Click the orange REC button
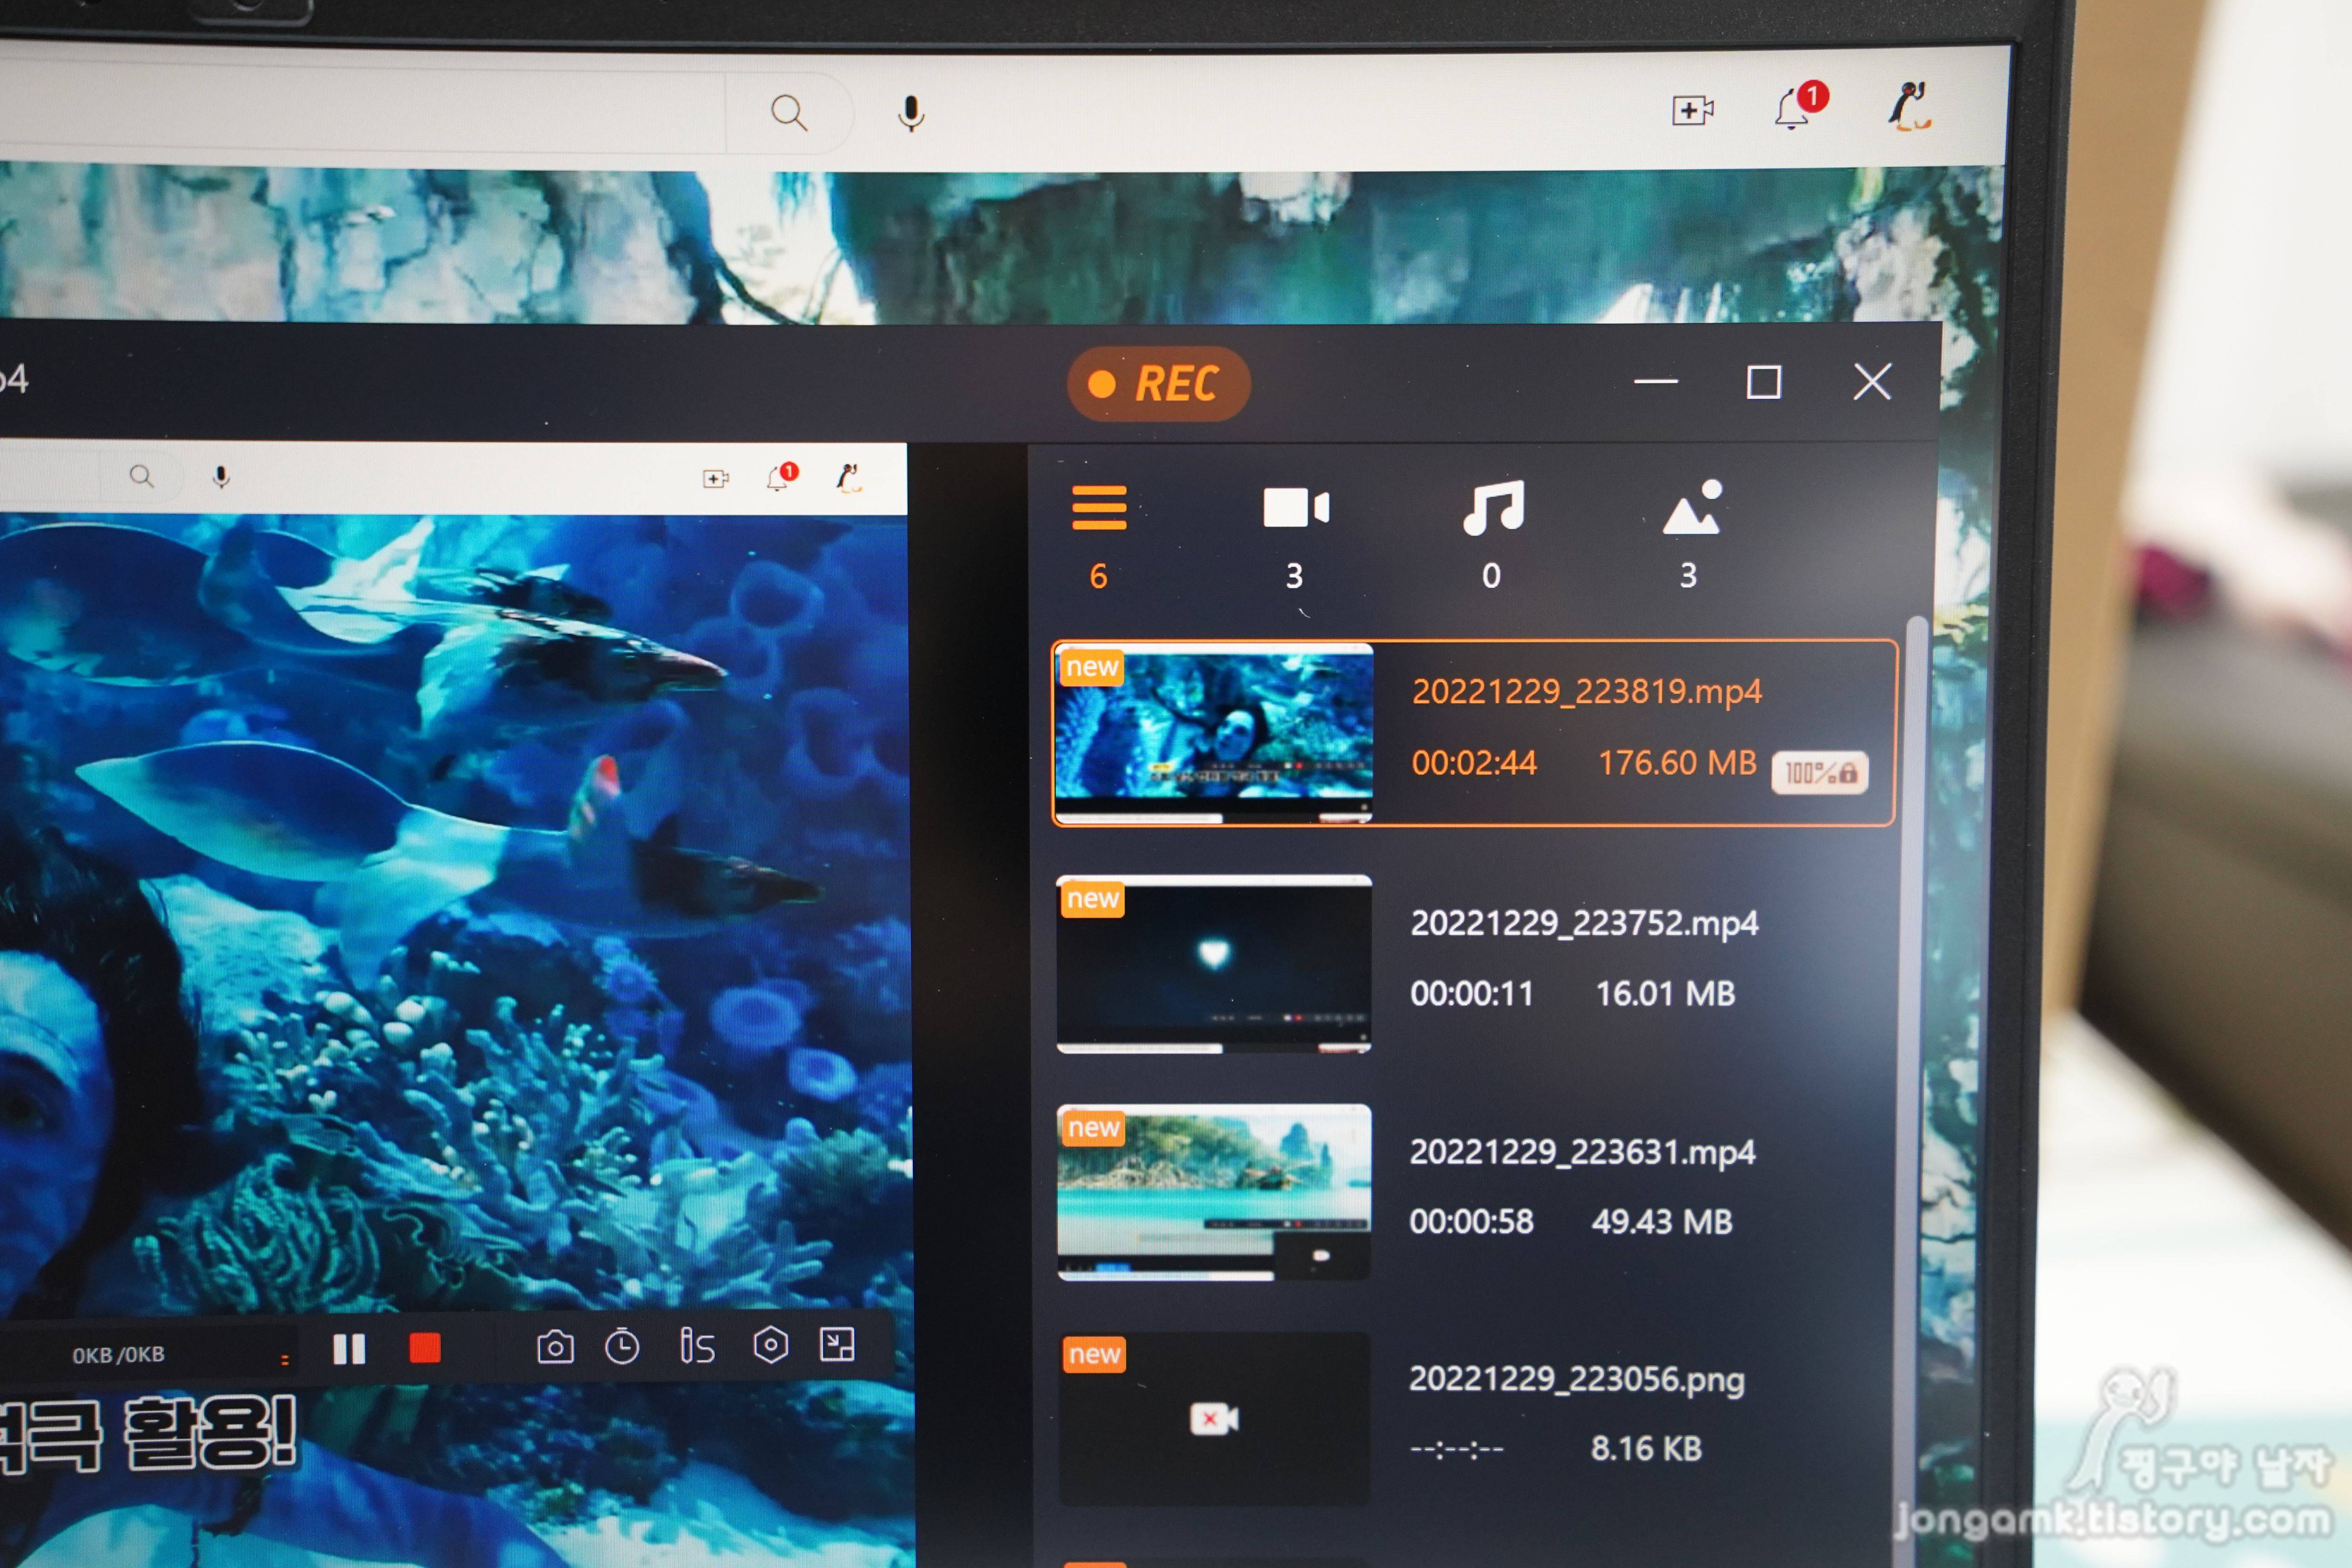2352x1568 pixels. (x=1158, y=384)
